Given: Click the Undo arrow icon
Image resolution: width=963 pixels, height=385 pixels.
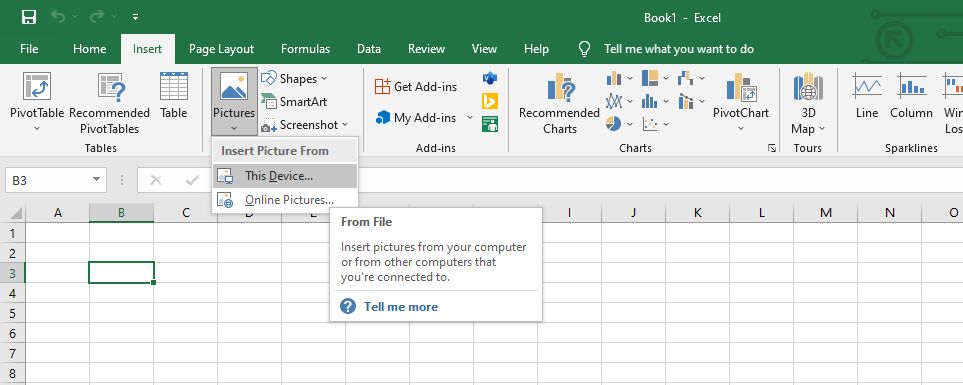Looking at the screenshot, I should (58, 17).
